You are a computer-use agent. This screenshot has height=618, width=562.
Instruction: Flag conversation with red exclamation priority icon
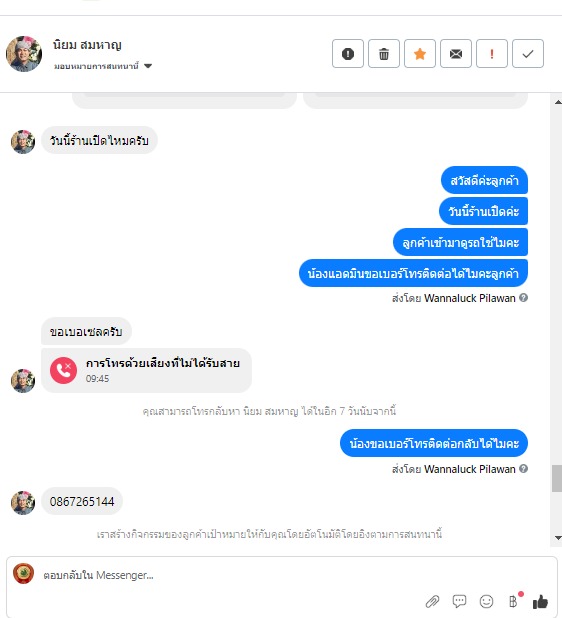point(491,54)
